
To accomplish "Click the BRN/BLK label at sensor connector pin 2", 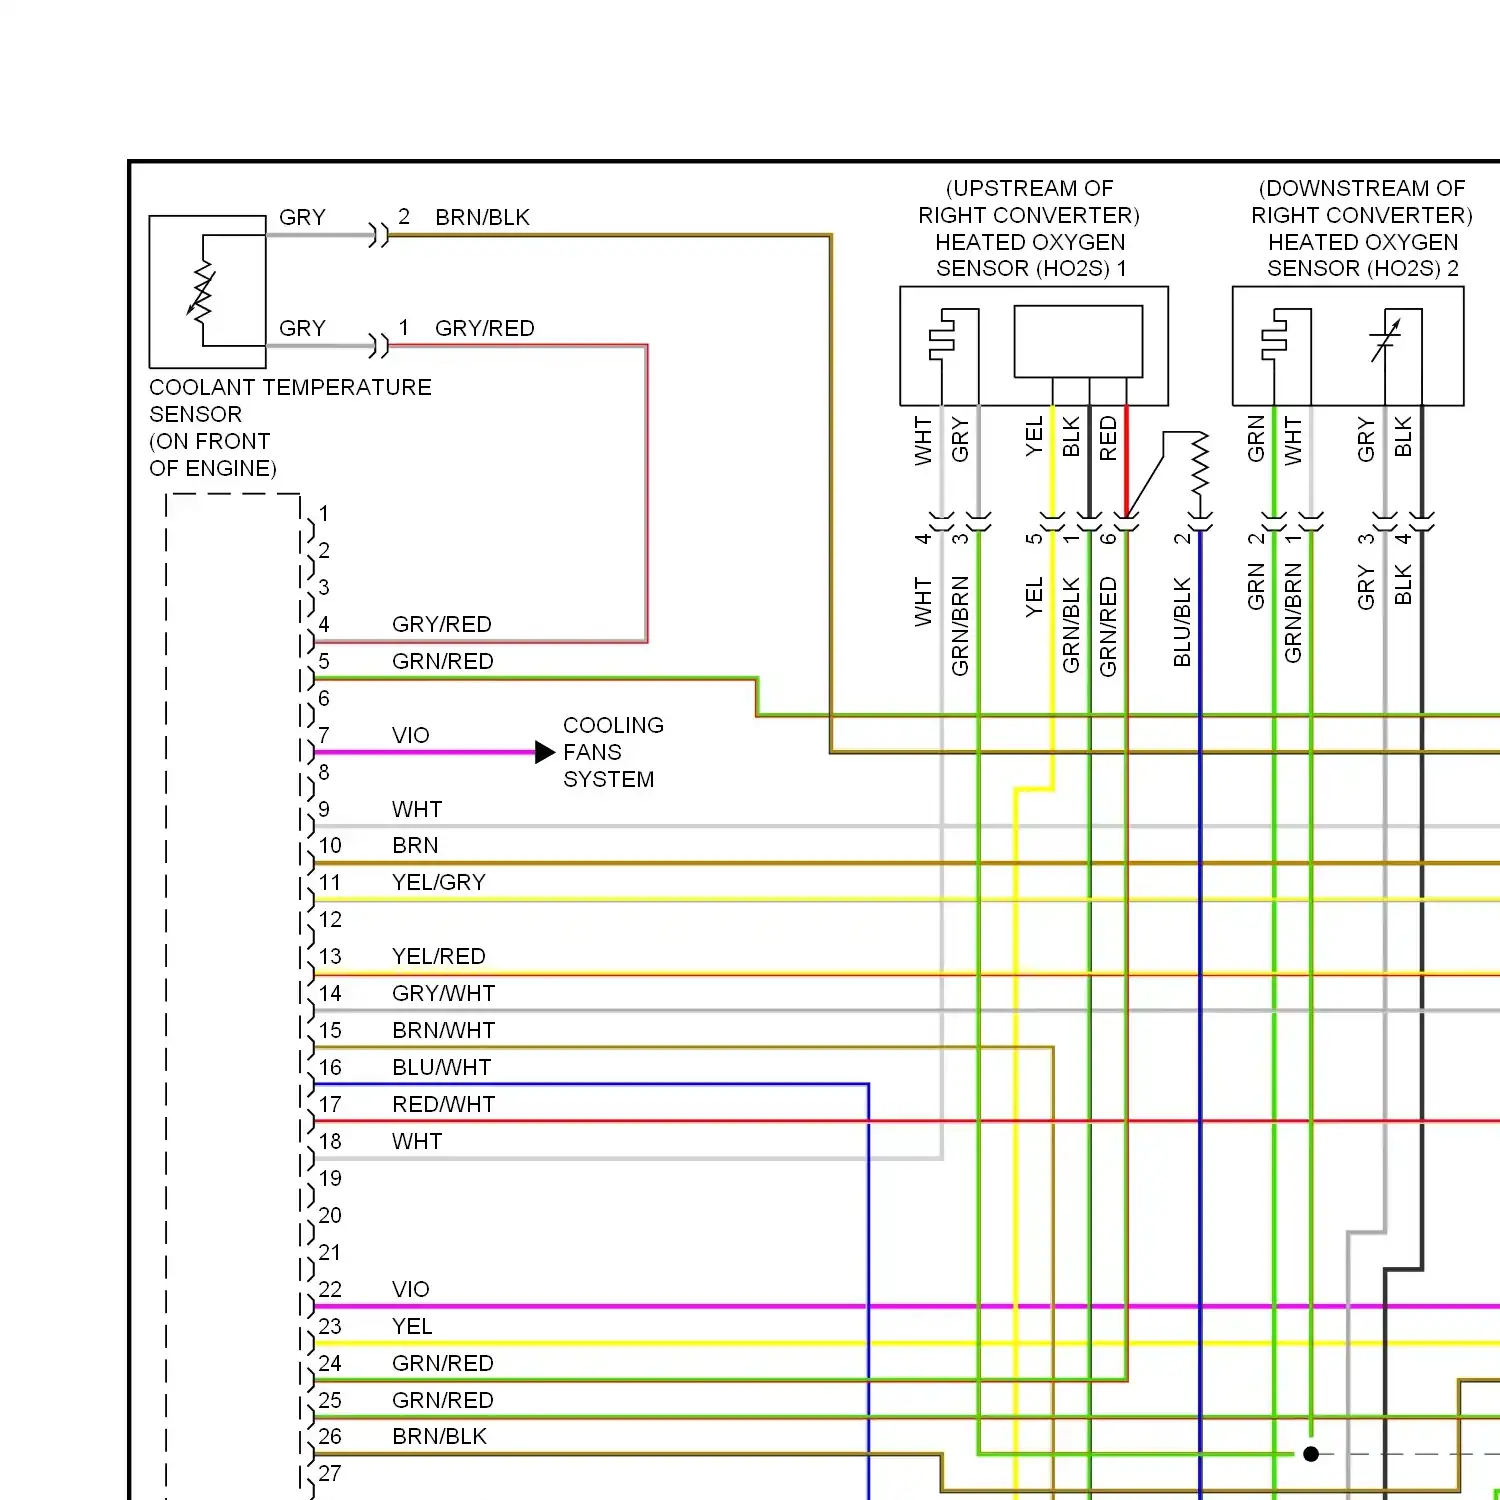I will [x=482, y=217].
